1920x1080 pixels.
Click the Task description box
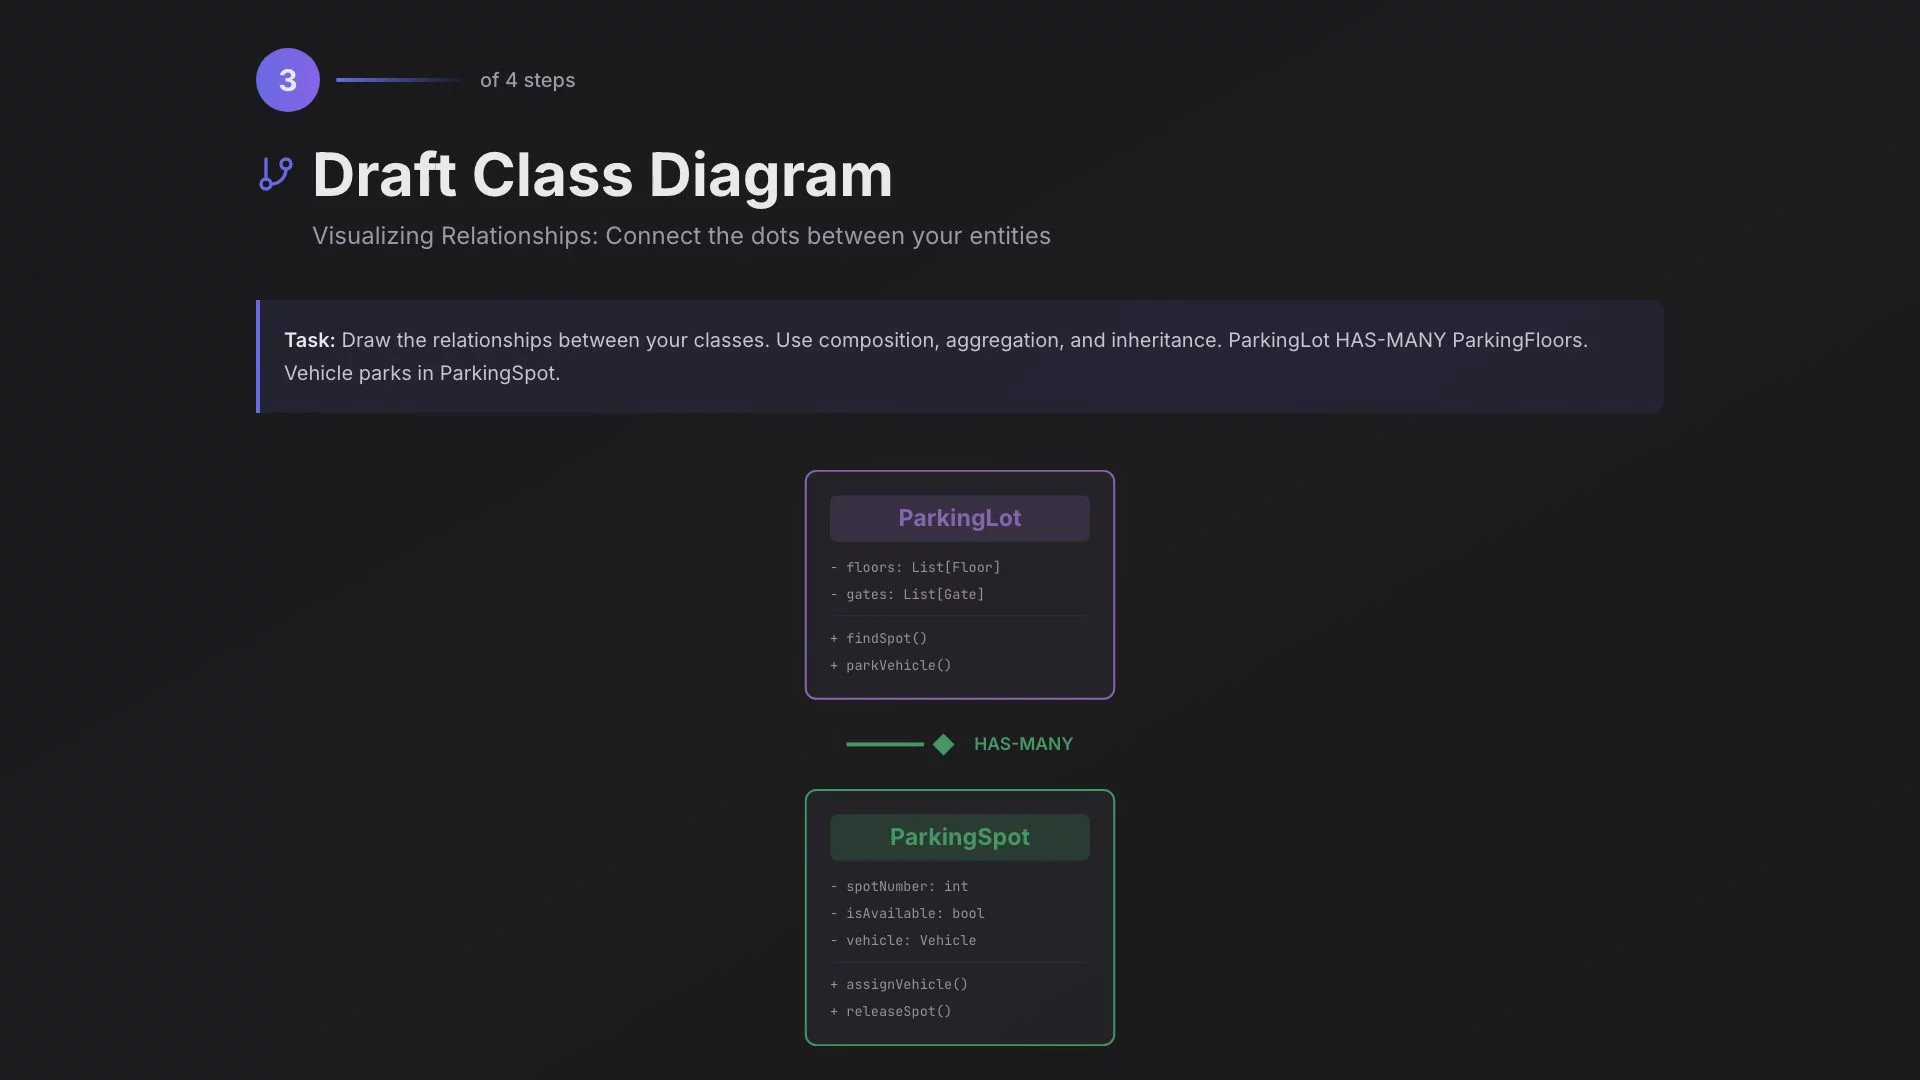tap(960, 356)
